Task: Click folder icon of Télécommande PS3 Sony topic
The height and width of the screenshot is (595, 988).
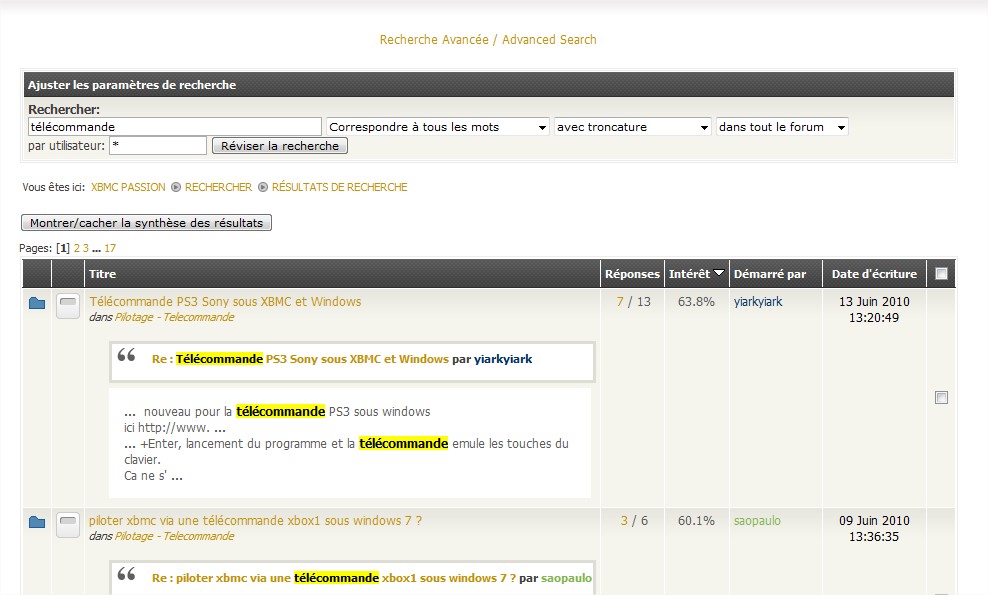Action: 37,303
